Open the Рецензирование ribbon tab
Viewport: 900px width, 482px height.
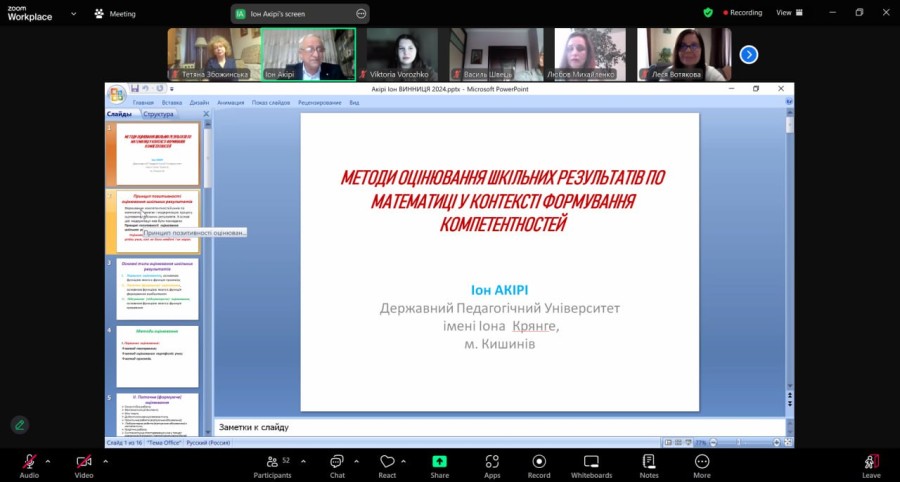coord(320,103)
